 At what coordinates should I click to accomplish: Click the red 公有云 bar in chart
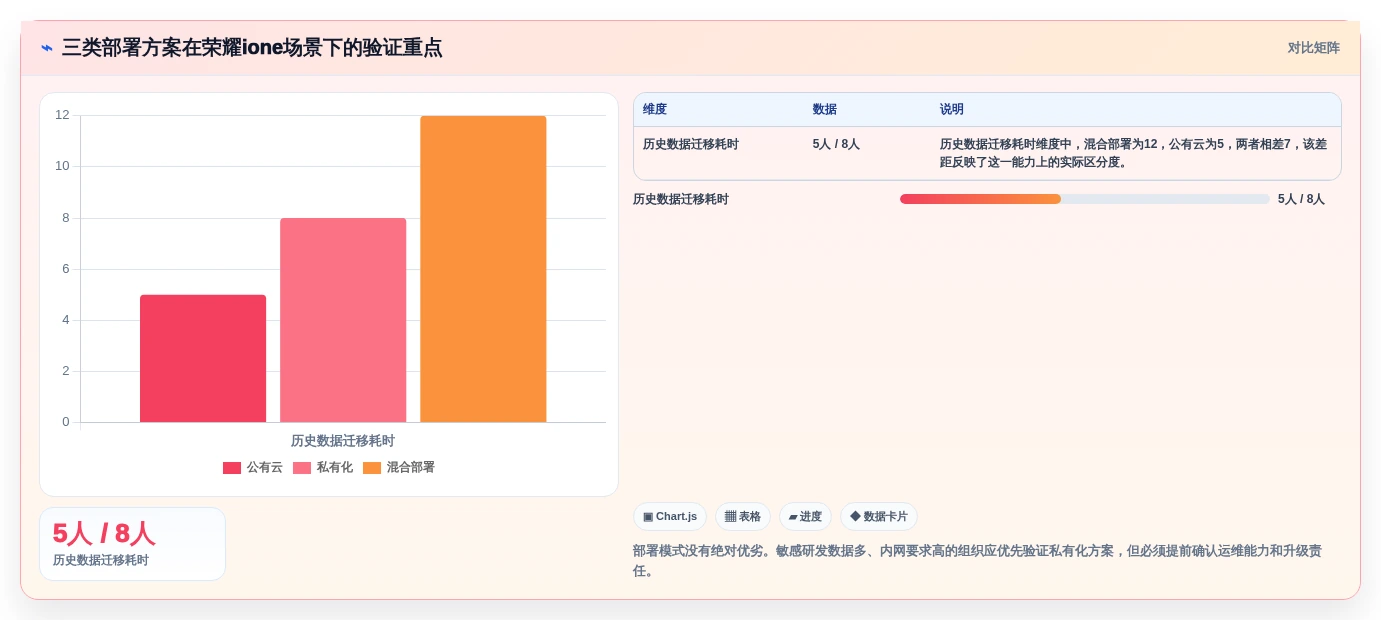tap(203, 358)
